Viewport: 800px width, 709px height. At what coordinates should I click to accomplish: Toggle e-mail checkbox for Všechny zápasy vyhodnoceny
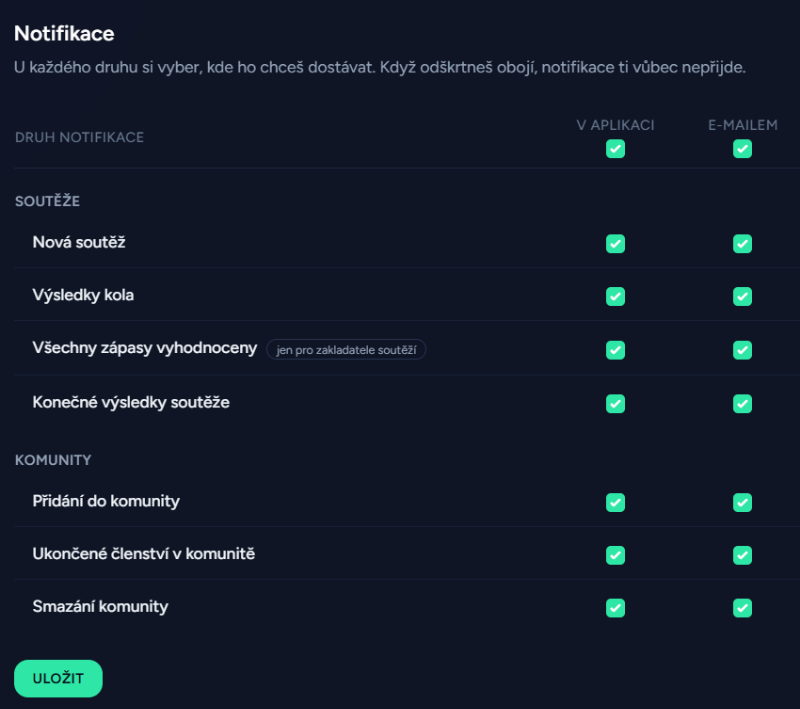pos(742,350)
